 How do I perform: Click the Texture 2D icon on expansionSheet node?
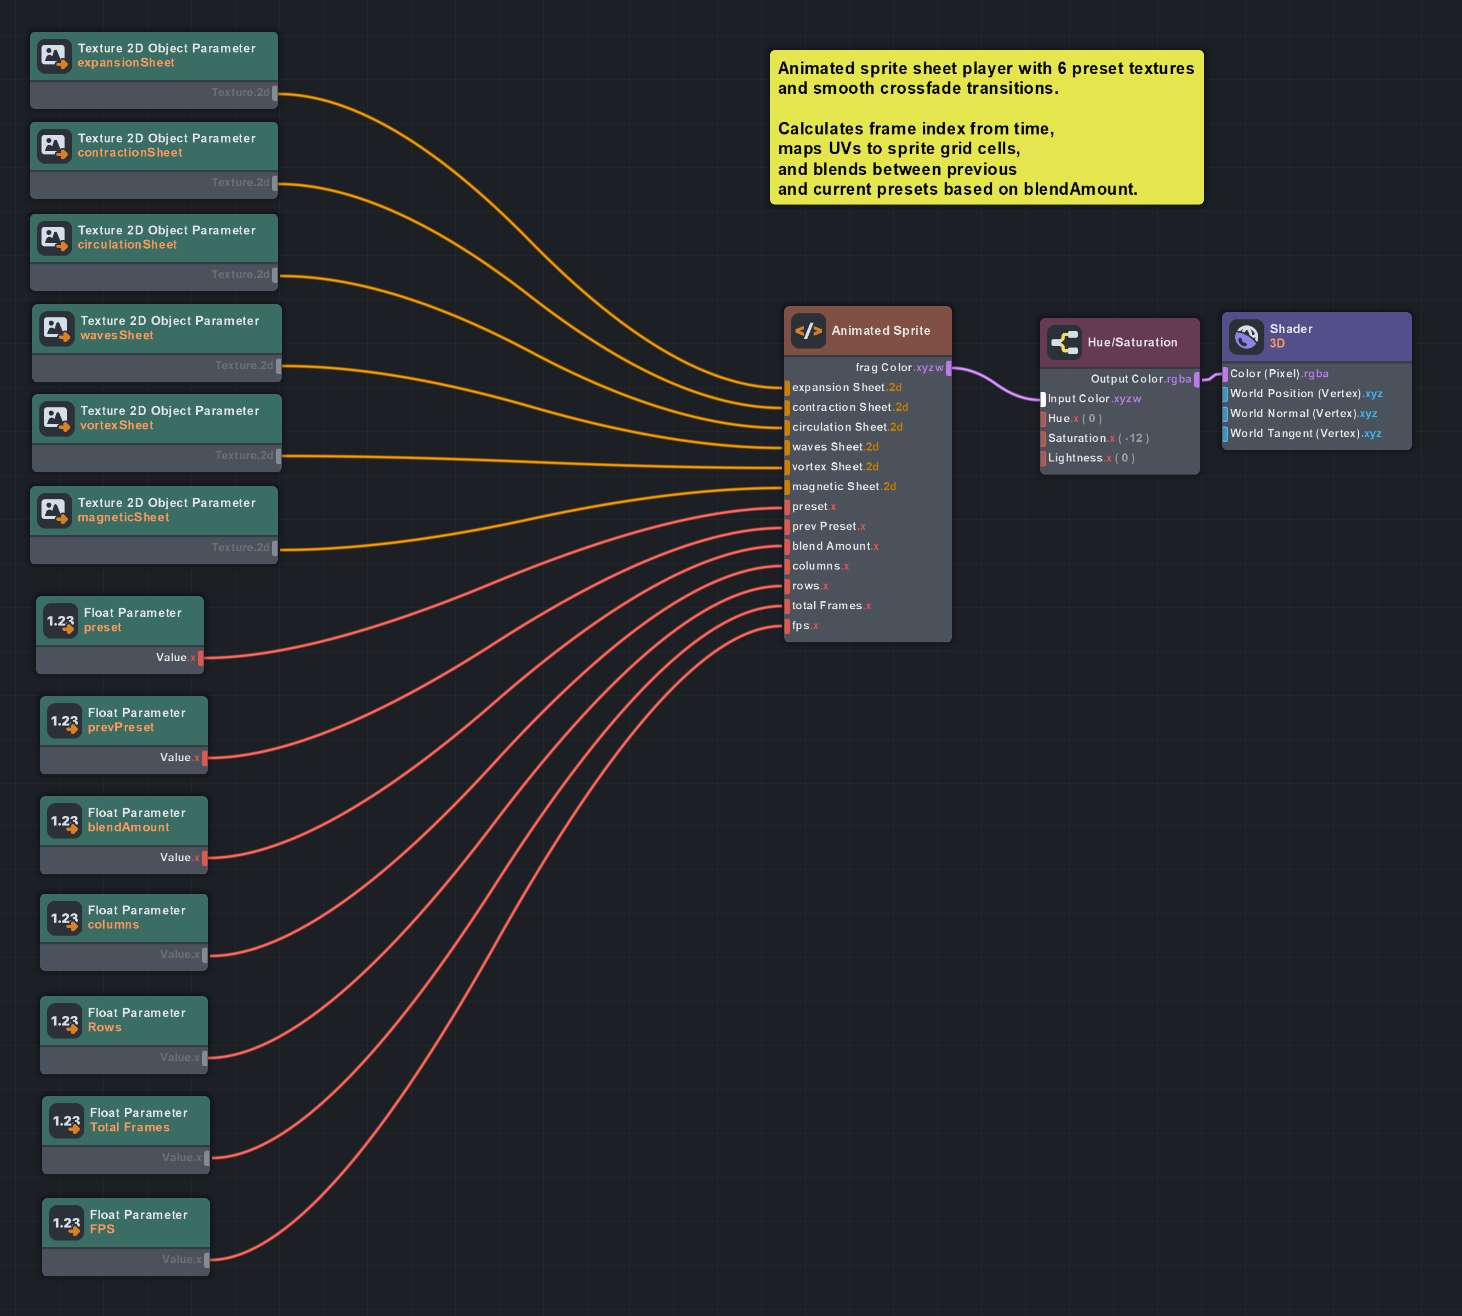click(54, 55)
